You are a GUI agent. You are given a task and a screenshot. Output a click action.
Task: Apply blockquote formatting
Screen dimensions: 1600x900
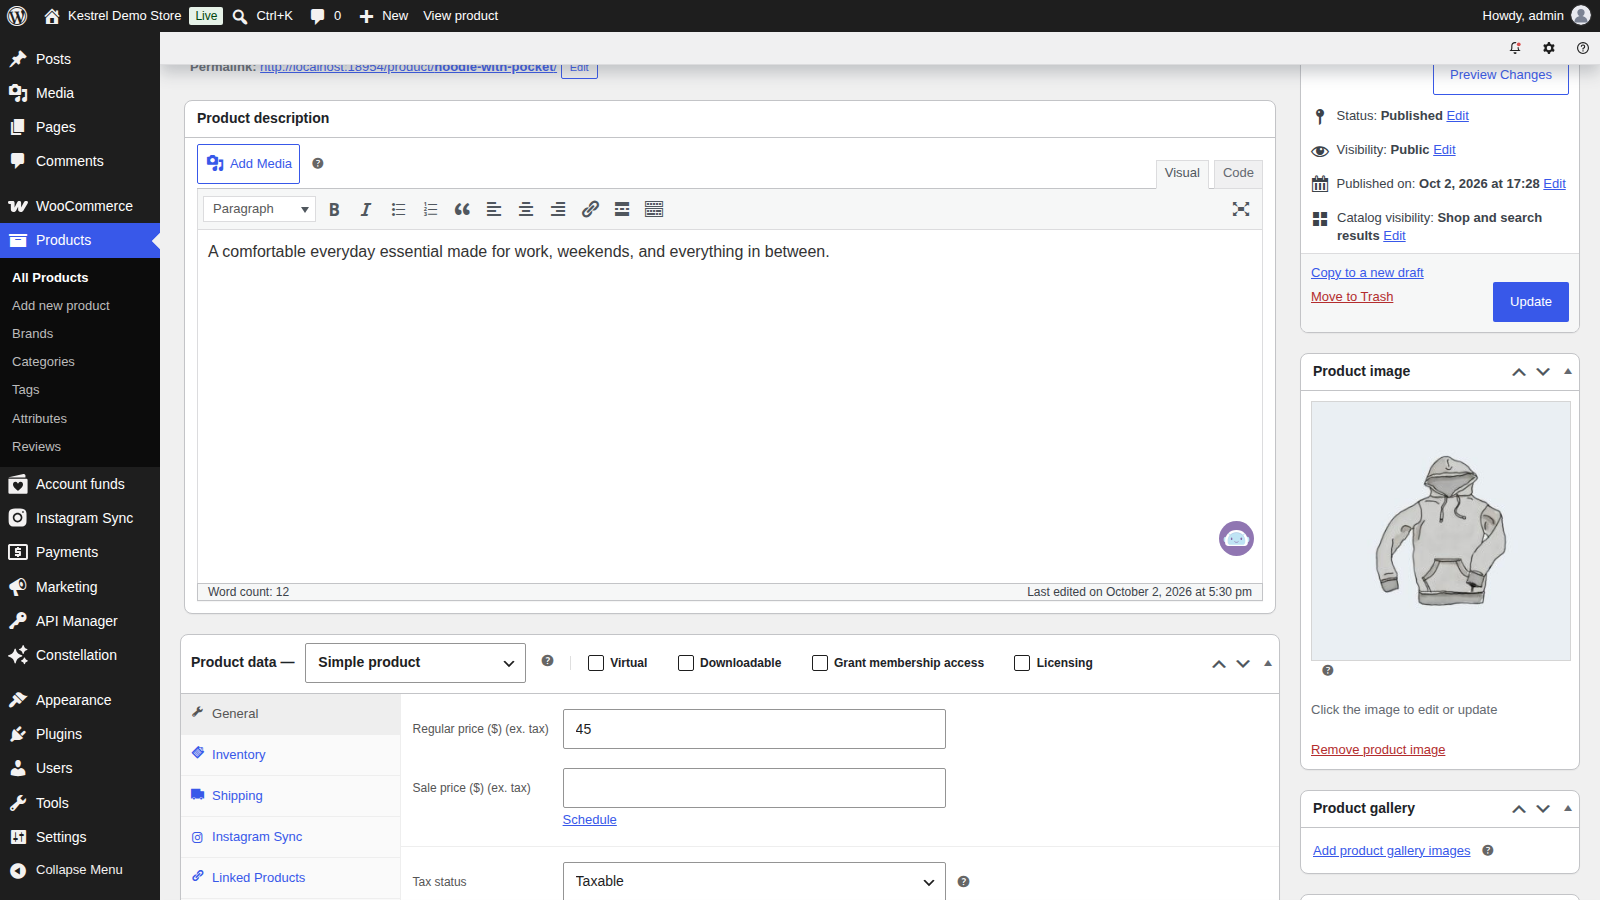(x=462, y=209)
